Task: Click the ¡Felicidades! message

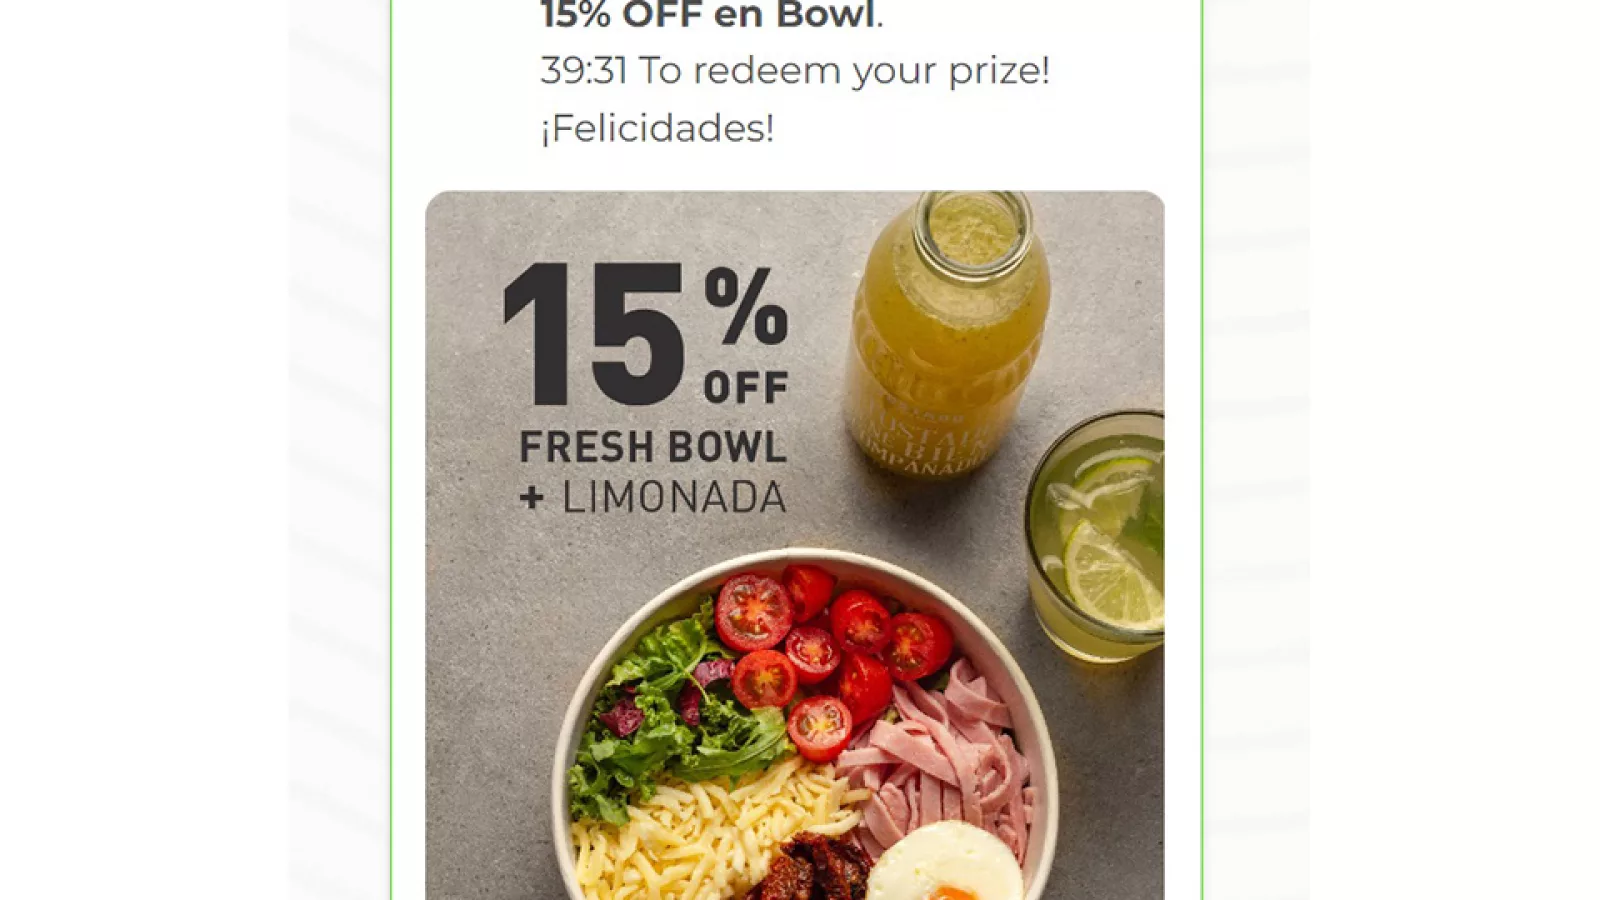Action: pyautogui.click(x=657, y=128)
